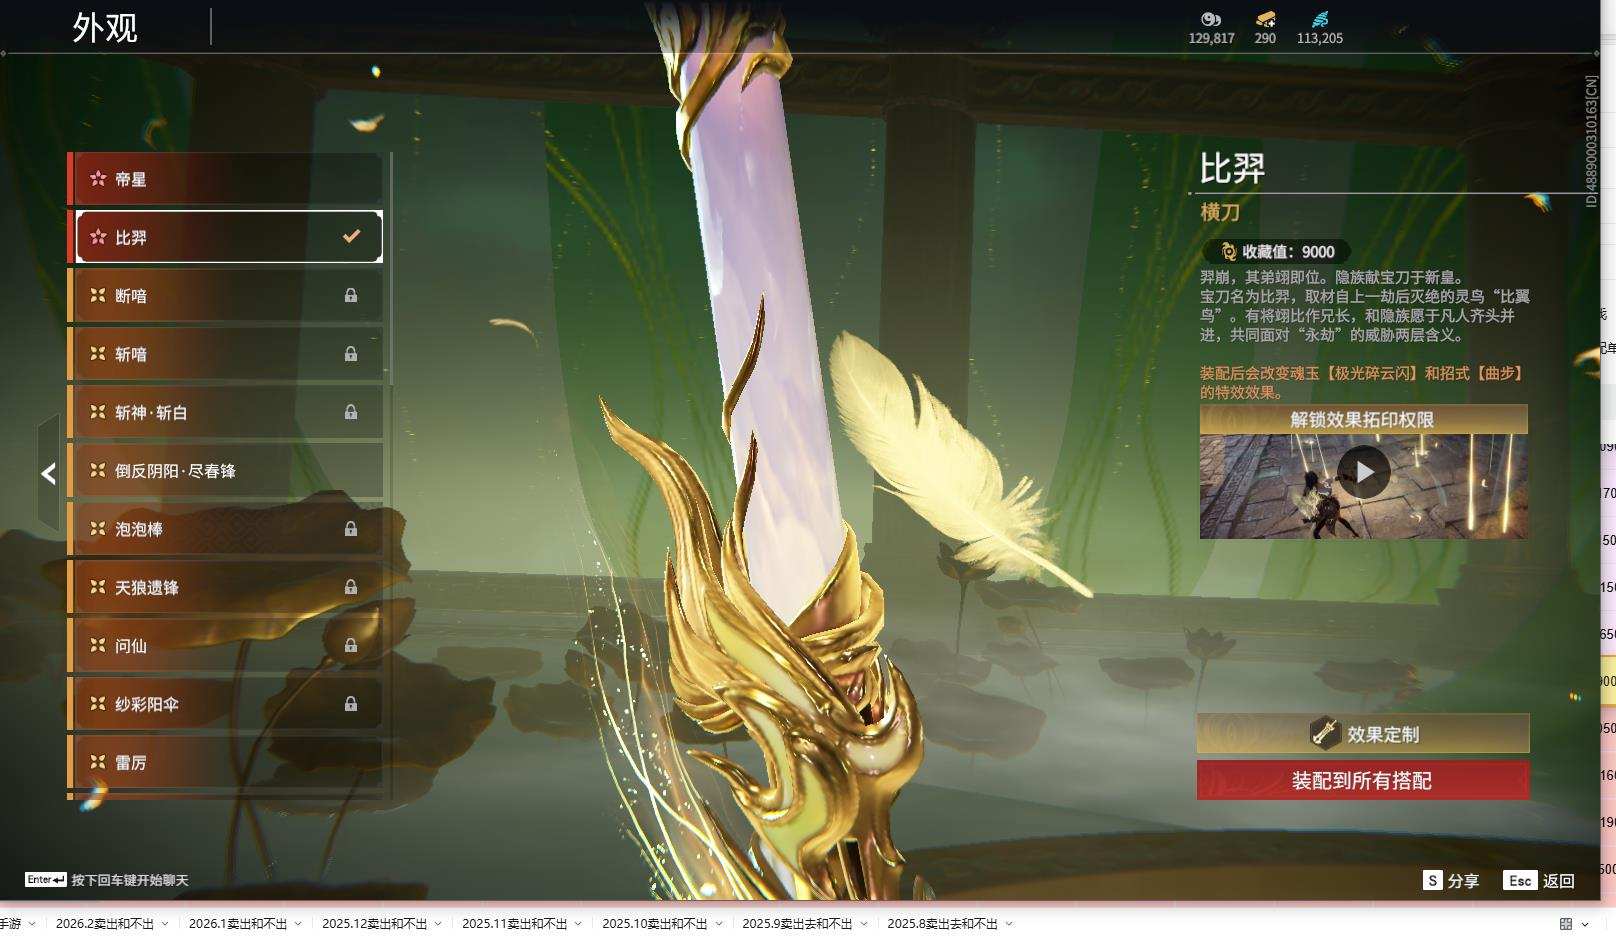Open dropdown for 2026.2卖出和不出 sheet tab
The image size is (1616, 939).
[165, 924]
